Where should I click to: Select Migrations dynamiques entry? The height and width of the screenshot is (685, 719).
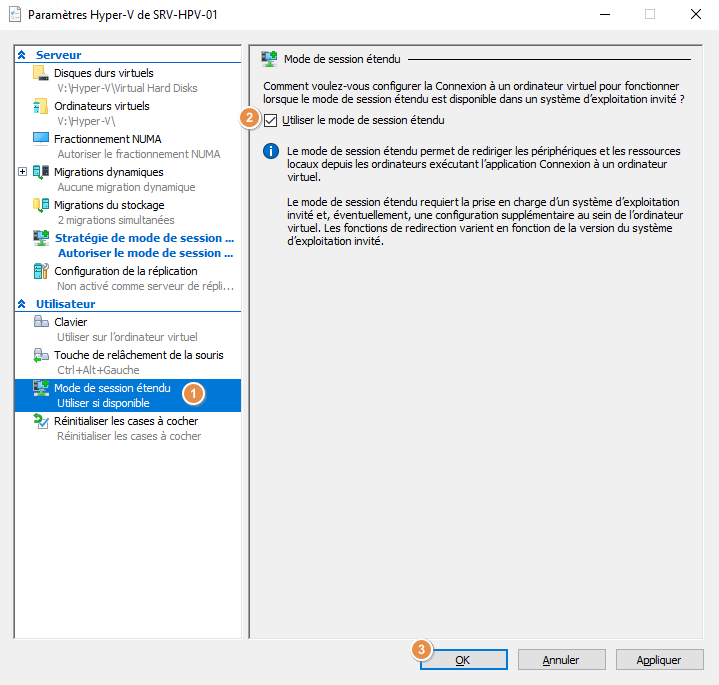click(109, 172)
